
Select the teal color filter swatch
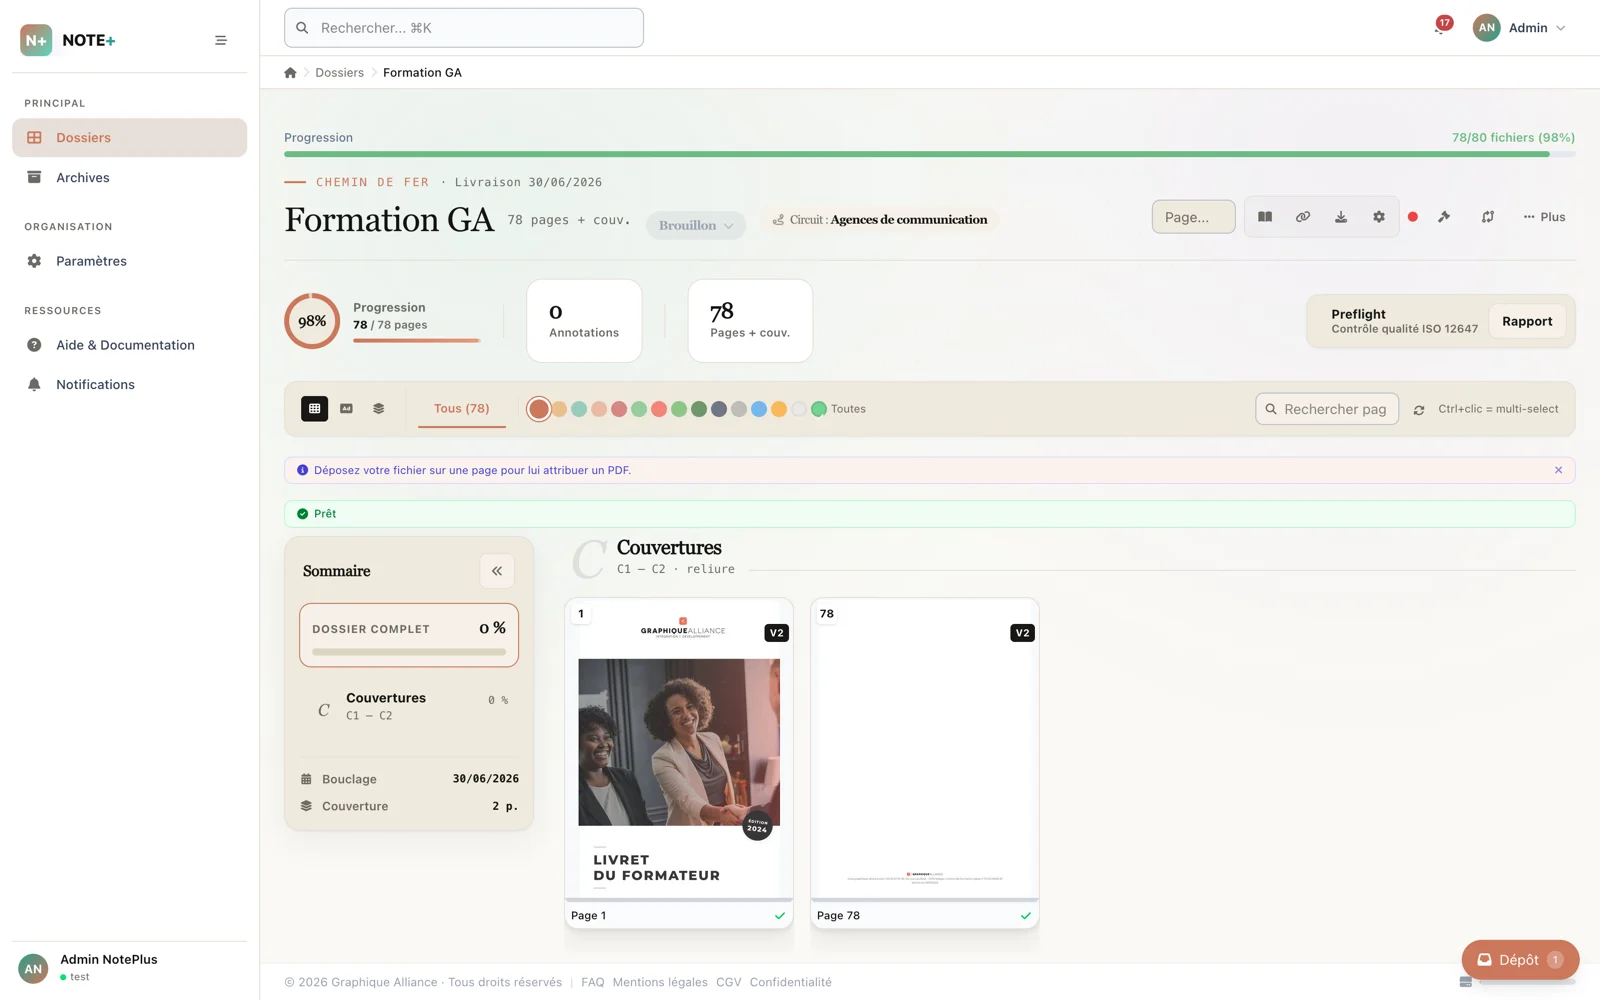(579, 409)
